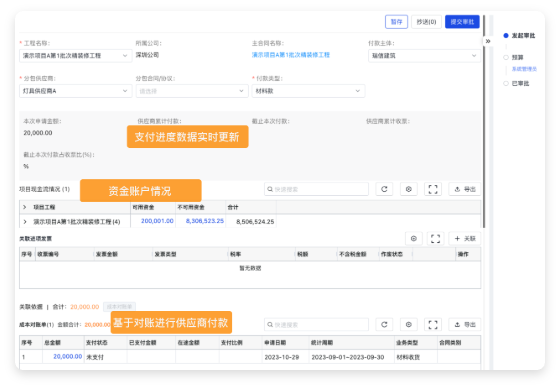Open the 付款类型 dropdown showing 材料款
Screen dimensions: 560x389
(308, 91)
